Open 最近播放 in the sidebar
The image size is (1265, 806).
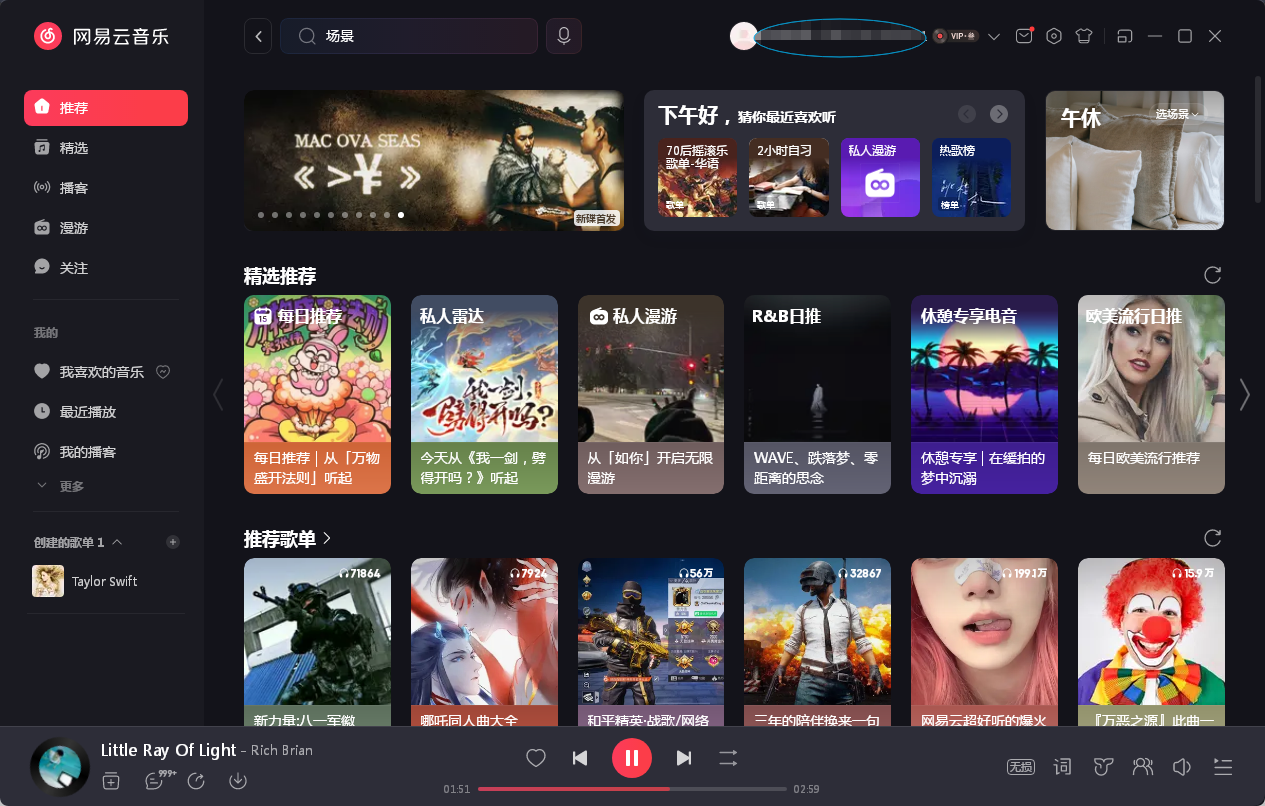coord(106,412)
